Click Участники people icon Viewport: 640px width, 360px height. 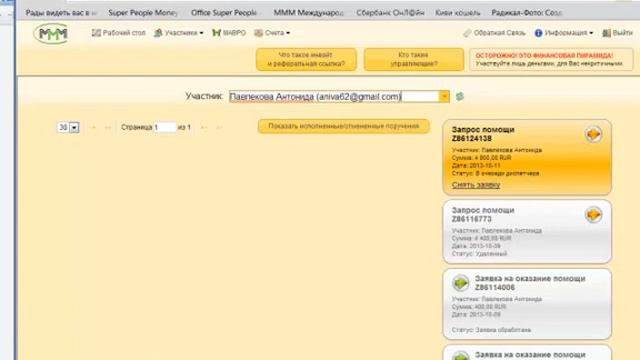158,33
